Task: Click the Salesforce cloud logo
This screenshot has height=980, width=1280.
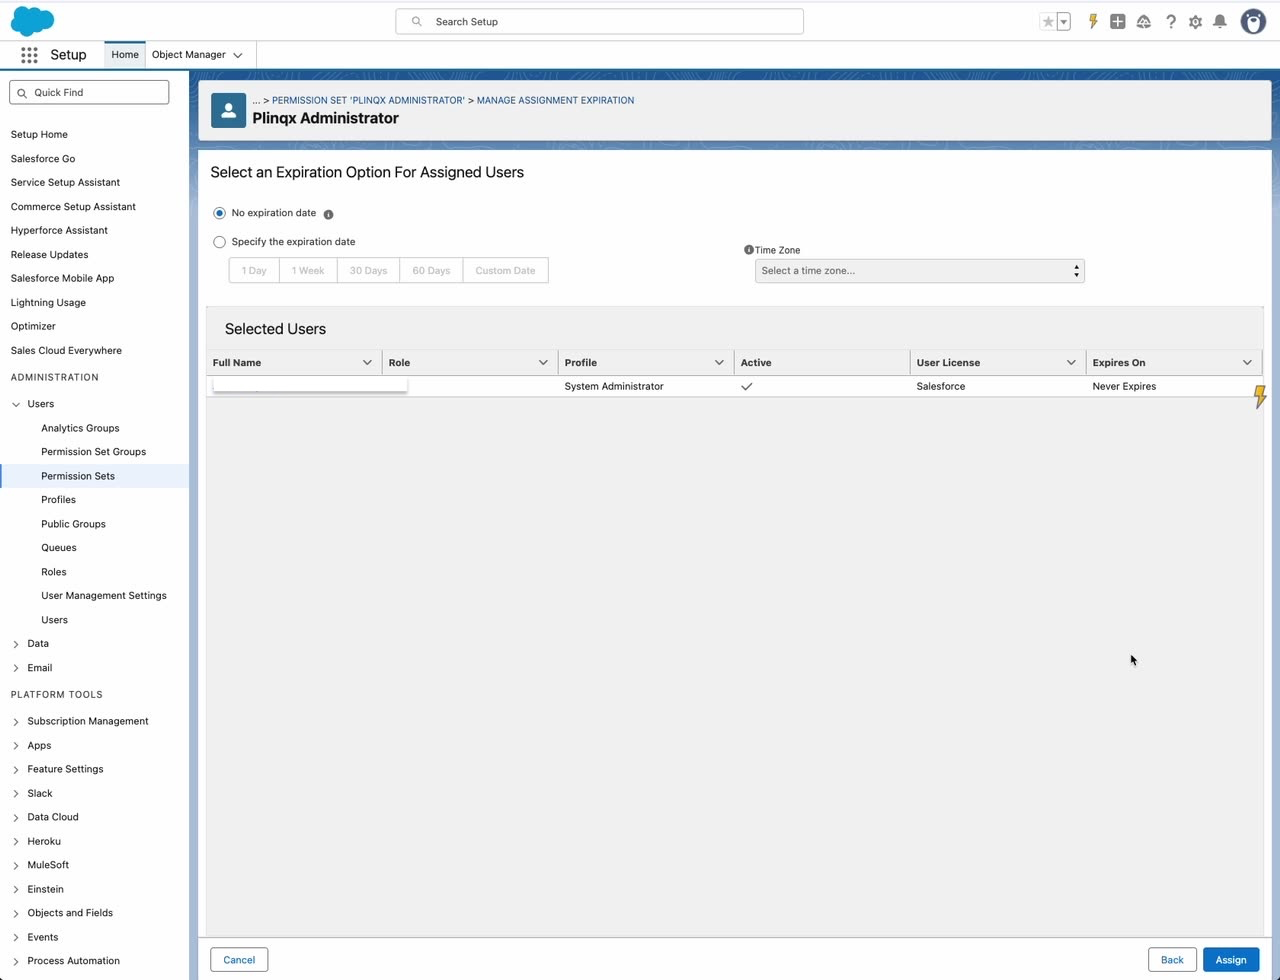Action: click(32, 20)
